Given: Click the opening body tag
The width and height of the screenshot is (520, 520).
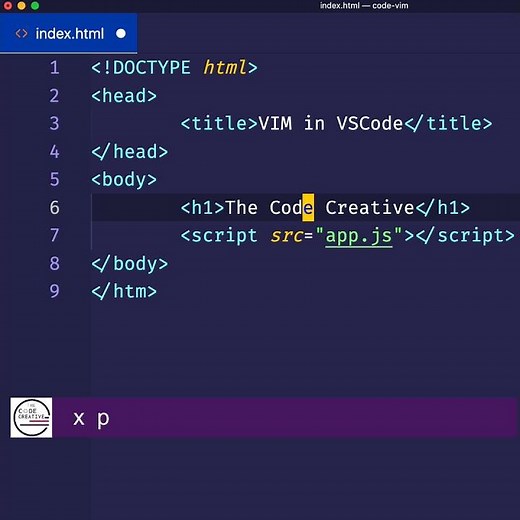Looking at the screenshot, I should click(124, 180).
